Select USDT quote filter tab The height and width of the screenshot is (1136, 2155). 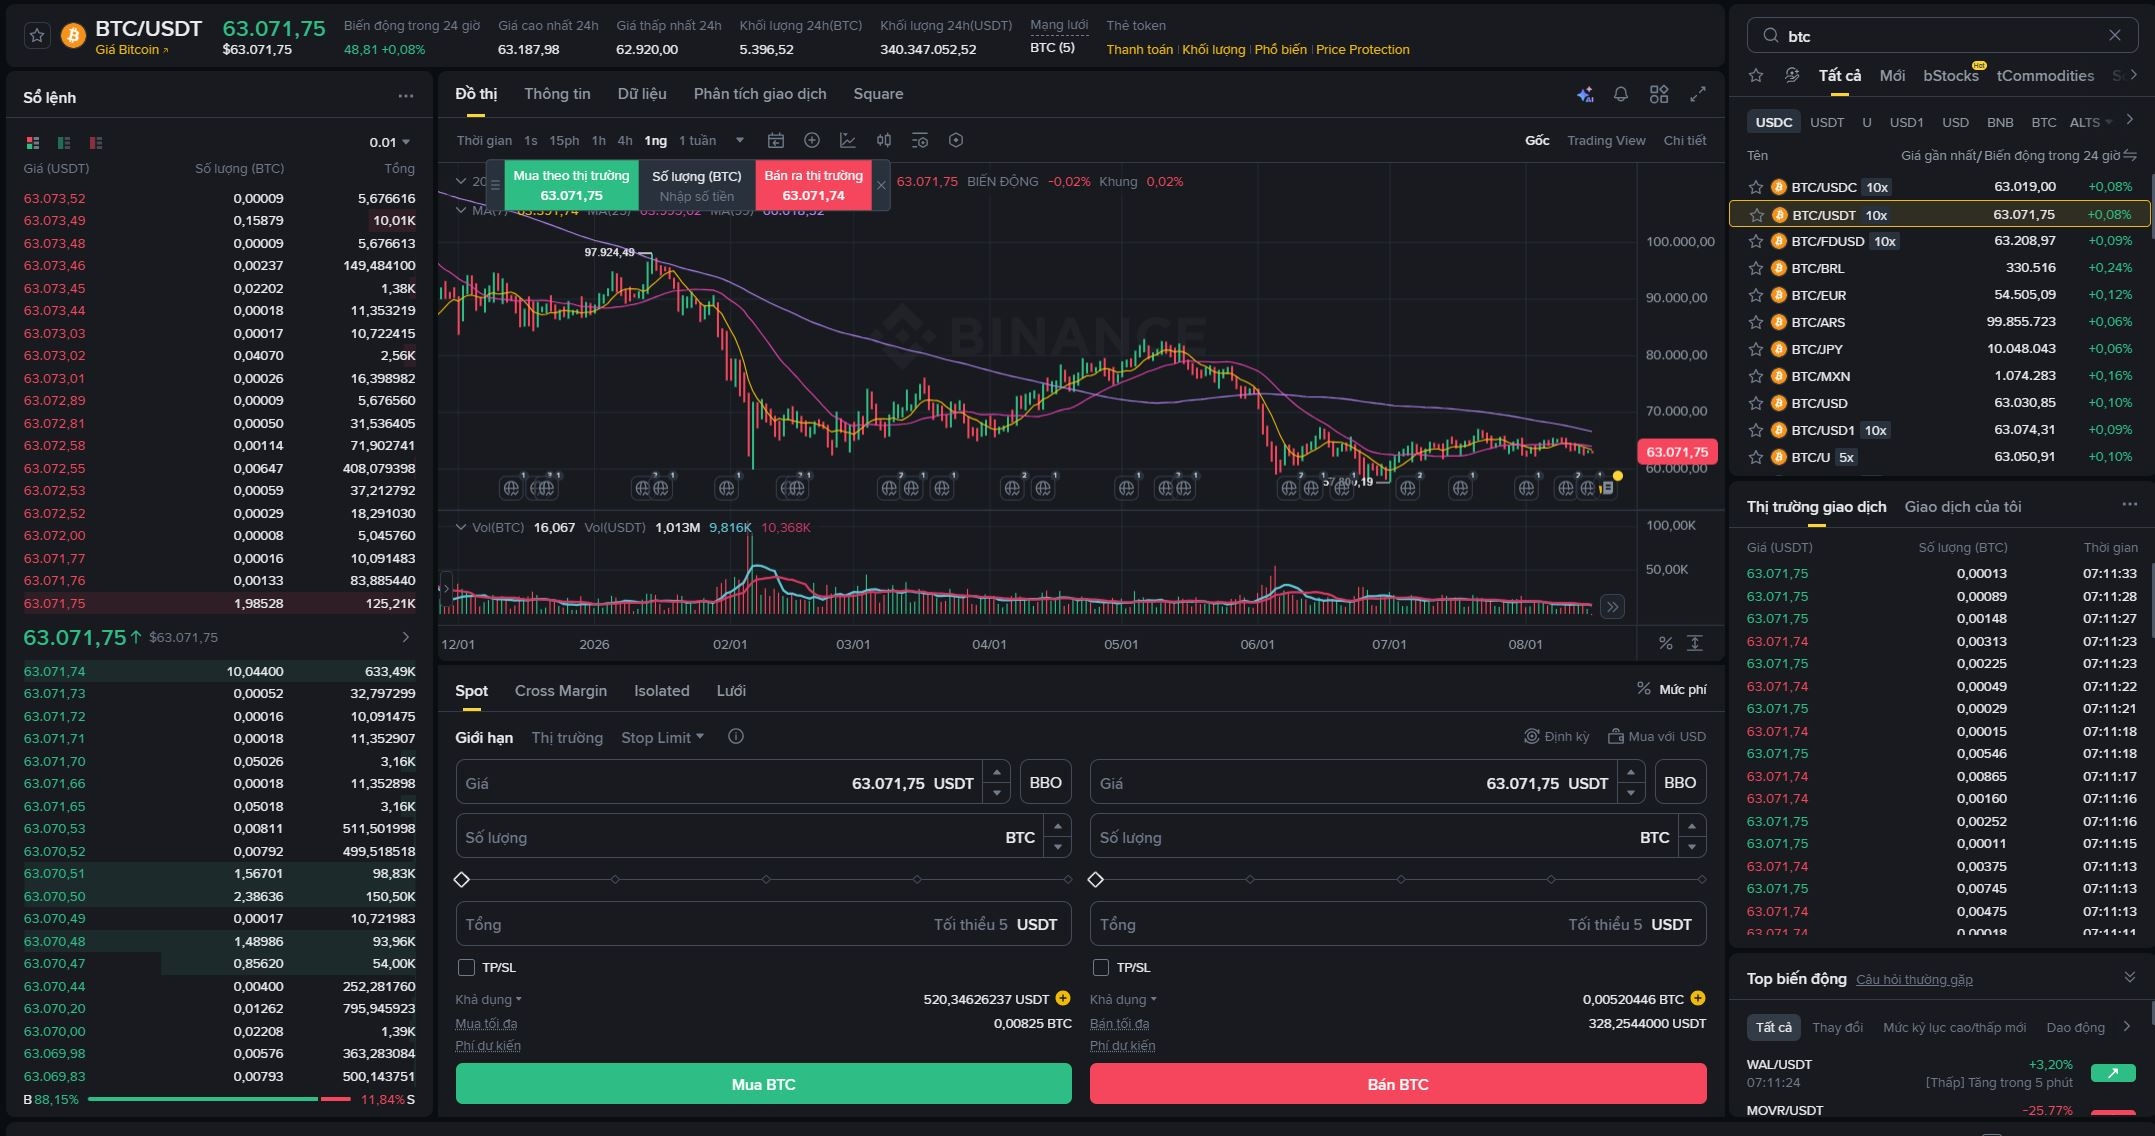[x=1827, y=122]
